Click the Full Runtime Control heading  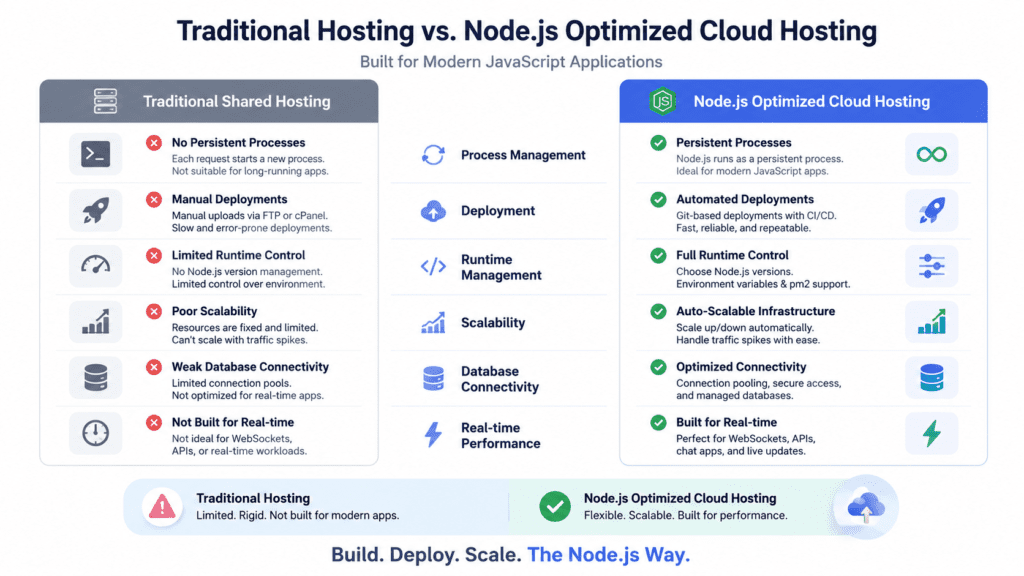[732, 255]
